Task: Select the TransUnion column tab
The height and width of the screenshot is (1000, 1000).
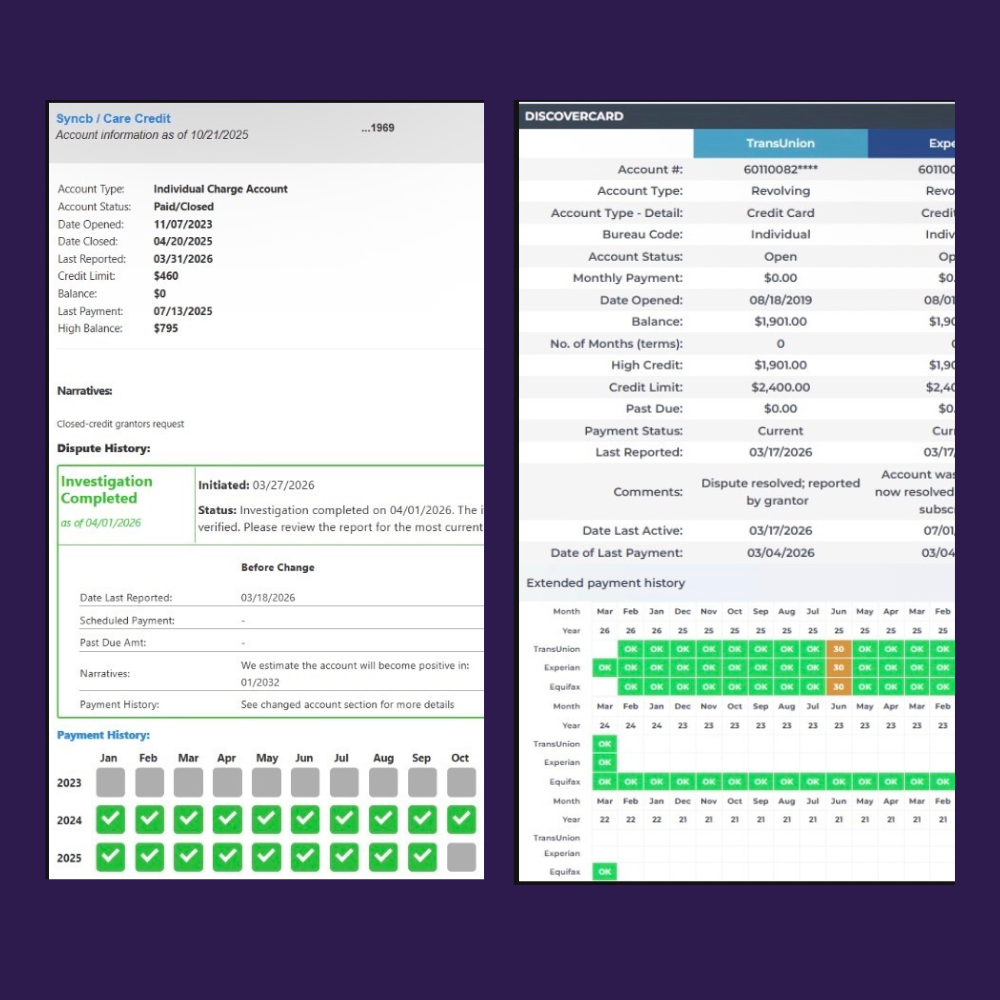Action: pyautogui.click(x=780, y=143)
